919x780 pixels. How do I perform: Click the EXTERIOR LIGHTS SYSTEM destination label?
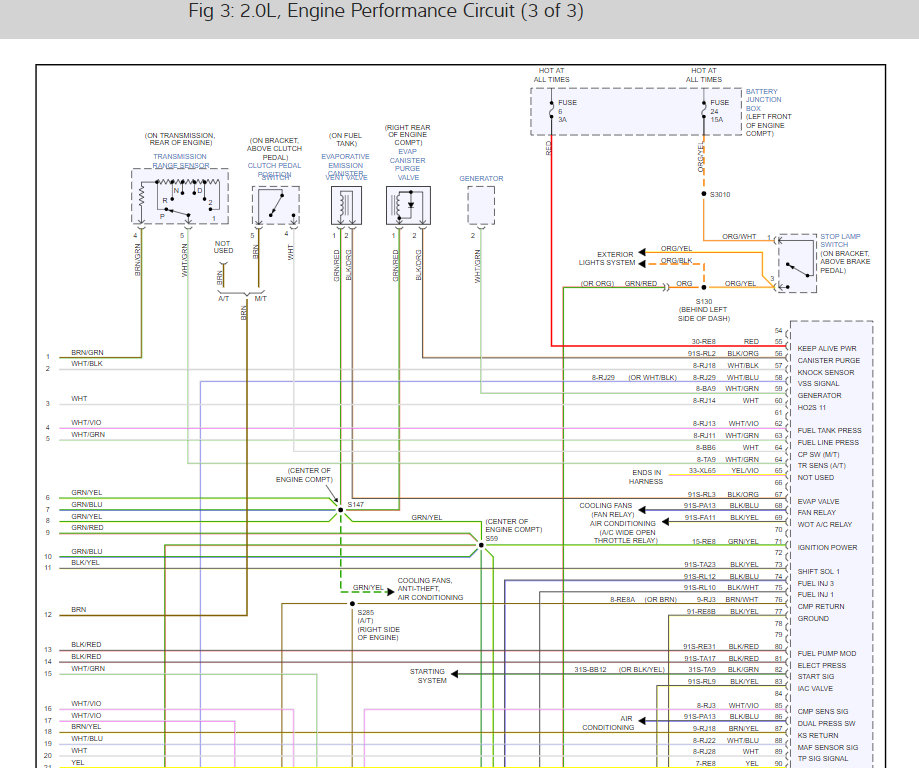607,258
